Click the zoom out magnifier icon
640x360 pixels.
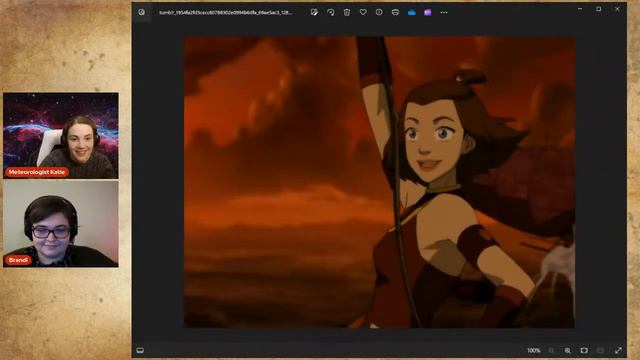point(551,350)
